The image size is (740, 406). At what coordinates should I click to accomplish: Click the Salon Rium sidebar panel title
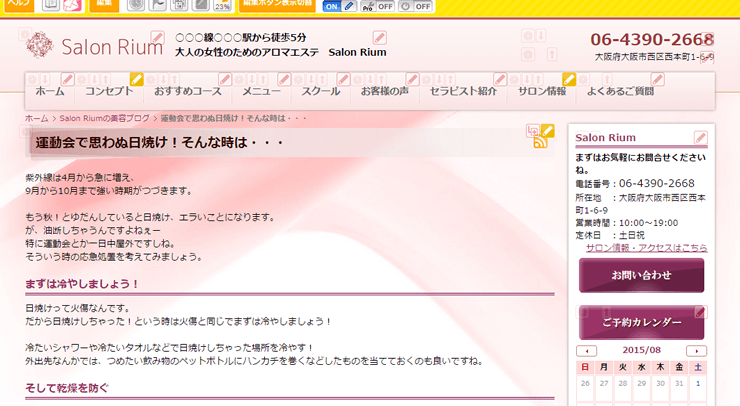605,137
